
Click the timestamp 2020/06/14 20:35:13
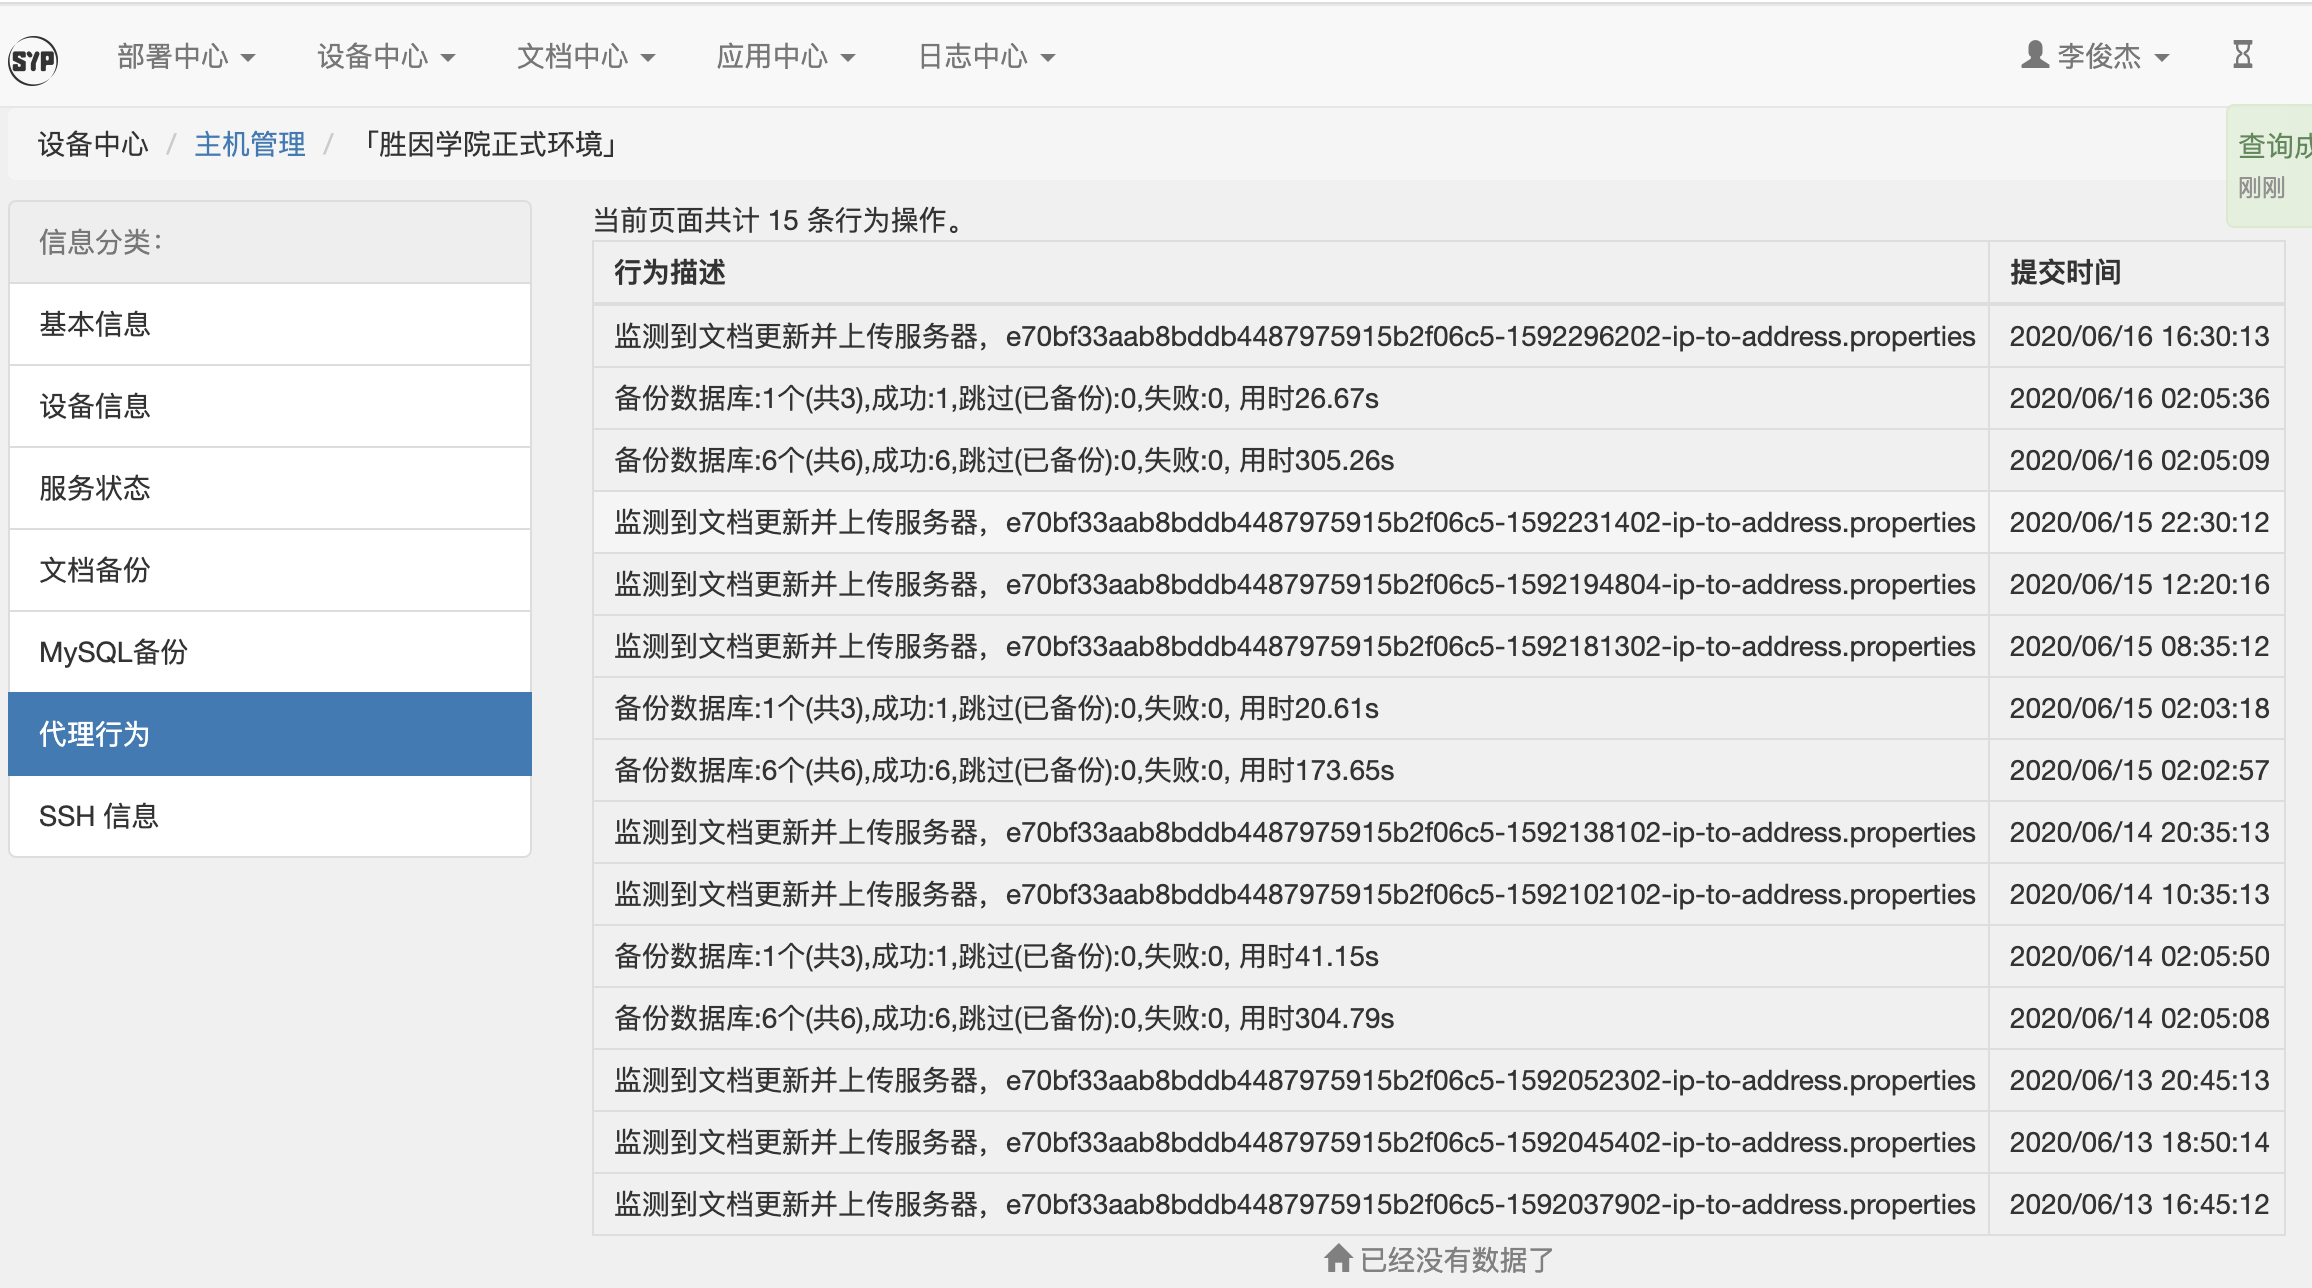pos(2139,833)
